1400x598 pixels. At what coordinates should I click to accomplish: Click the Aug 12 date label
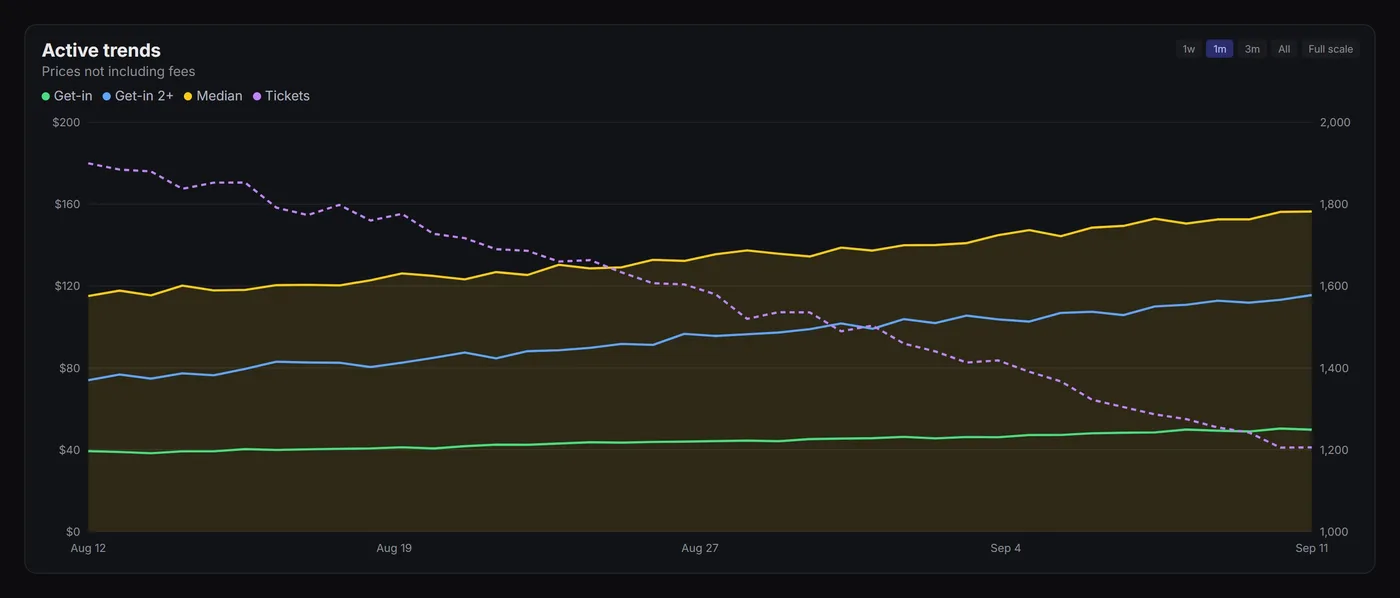coord(88,548)
